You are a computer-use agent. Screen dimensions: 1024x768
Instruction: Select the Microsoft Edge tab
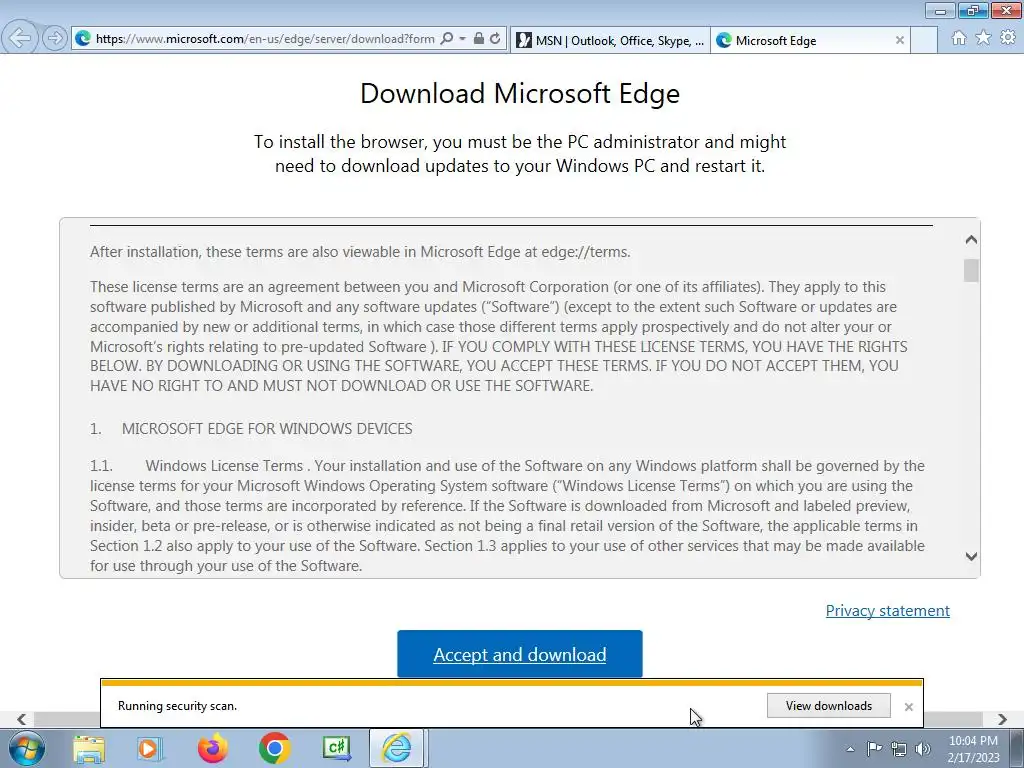tap(810, 40)
